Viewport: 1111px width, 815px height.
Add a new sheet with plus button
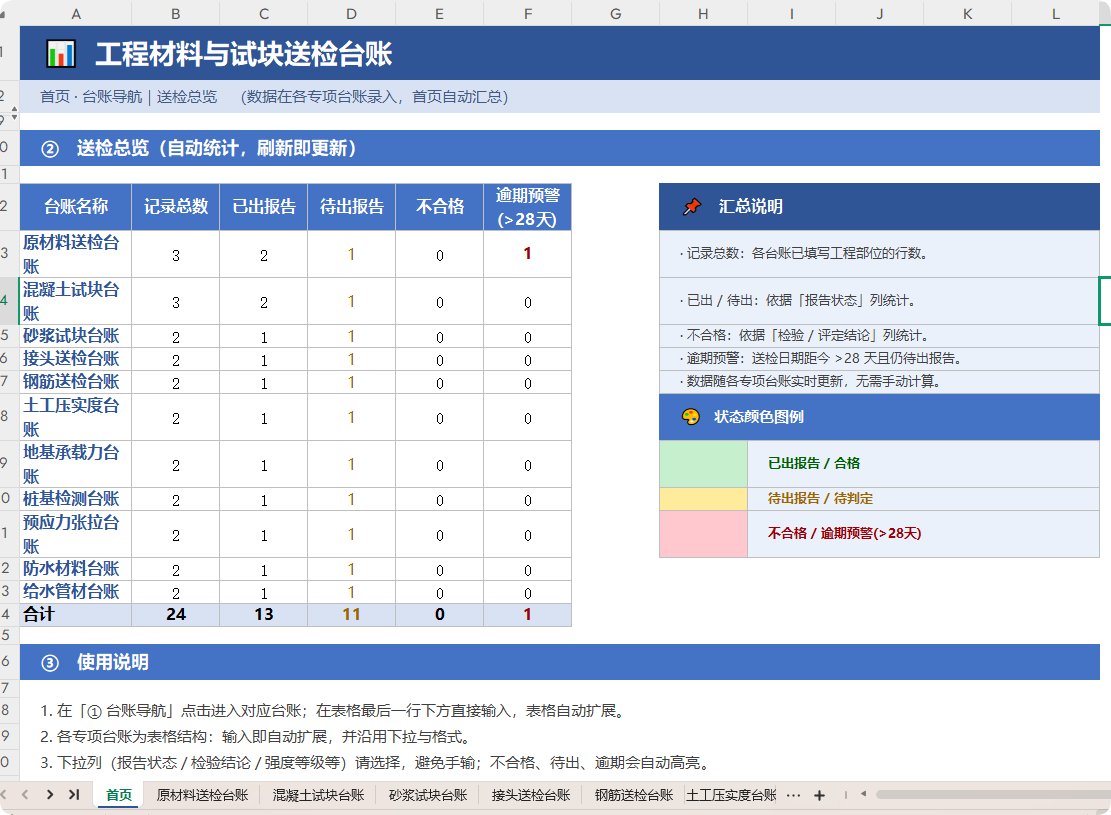819,795
